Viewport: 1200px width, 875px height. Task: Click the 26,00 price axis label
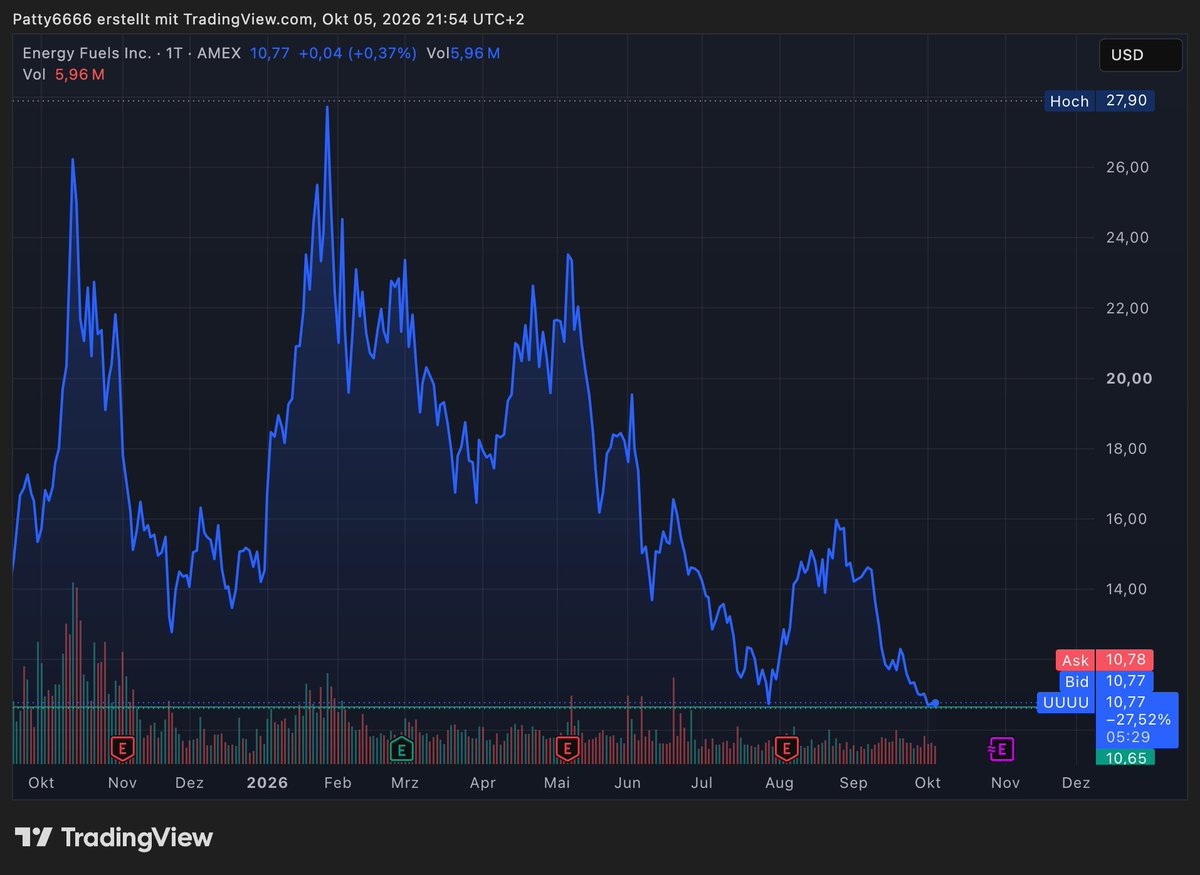(x=1129, y=167)
